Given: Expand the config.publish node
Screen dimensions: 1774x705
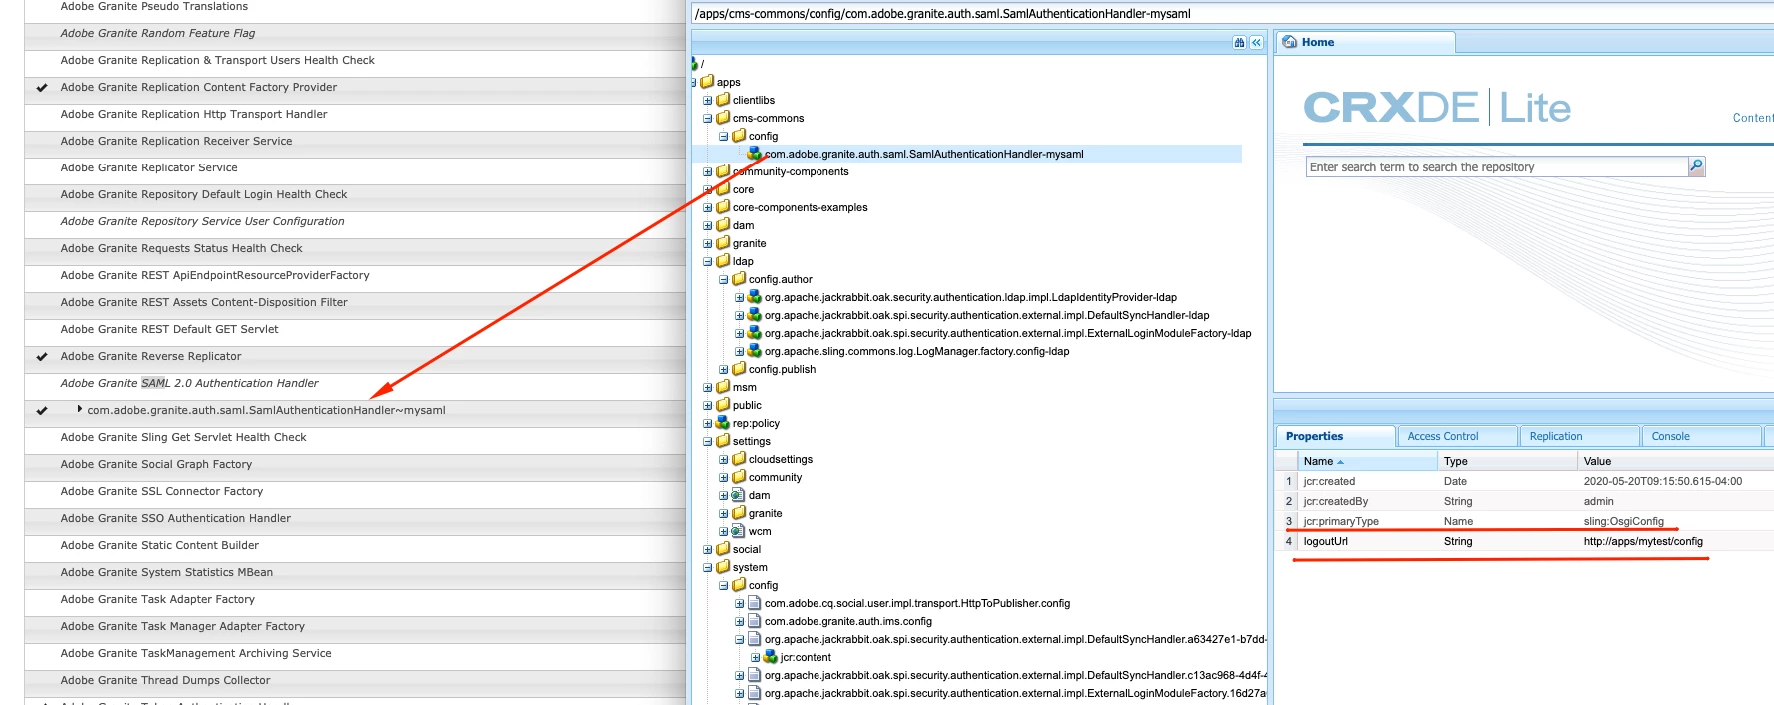Looking at the screenshot, I should [x=724, y=370].
